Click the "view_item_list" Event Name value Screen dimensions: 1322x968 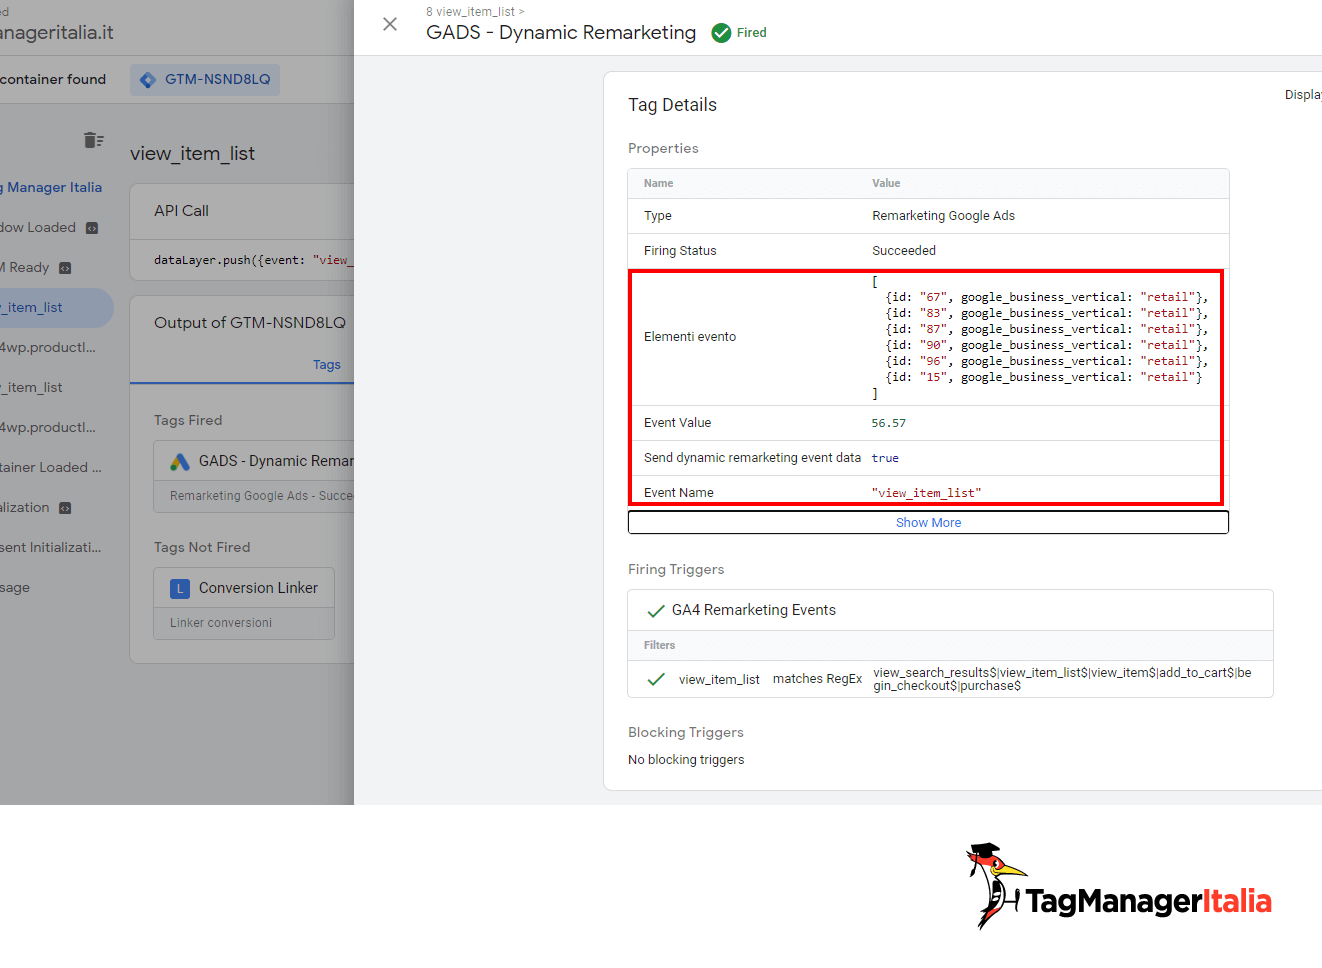[x=926, y=493]
